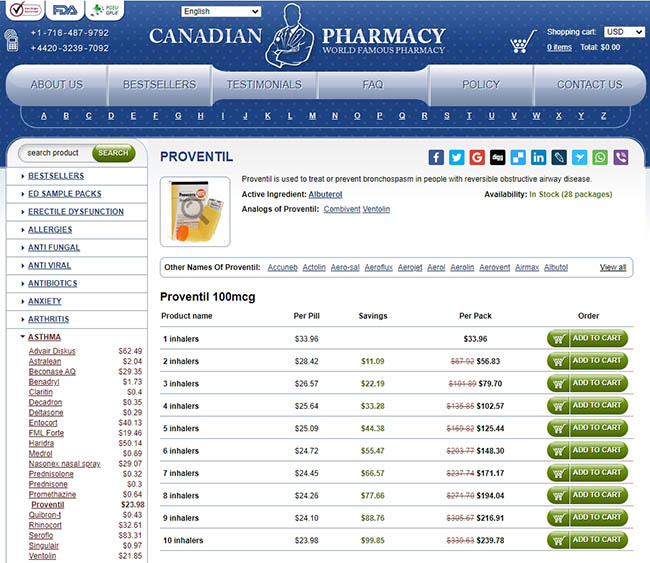Viewport: 650px width, 563px height.
Task: Expand the ANTIBIOTICS category
Action: tap(53, 283)
